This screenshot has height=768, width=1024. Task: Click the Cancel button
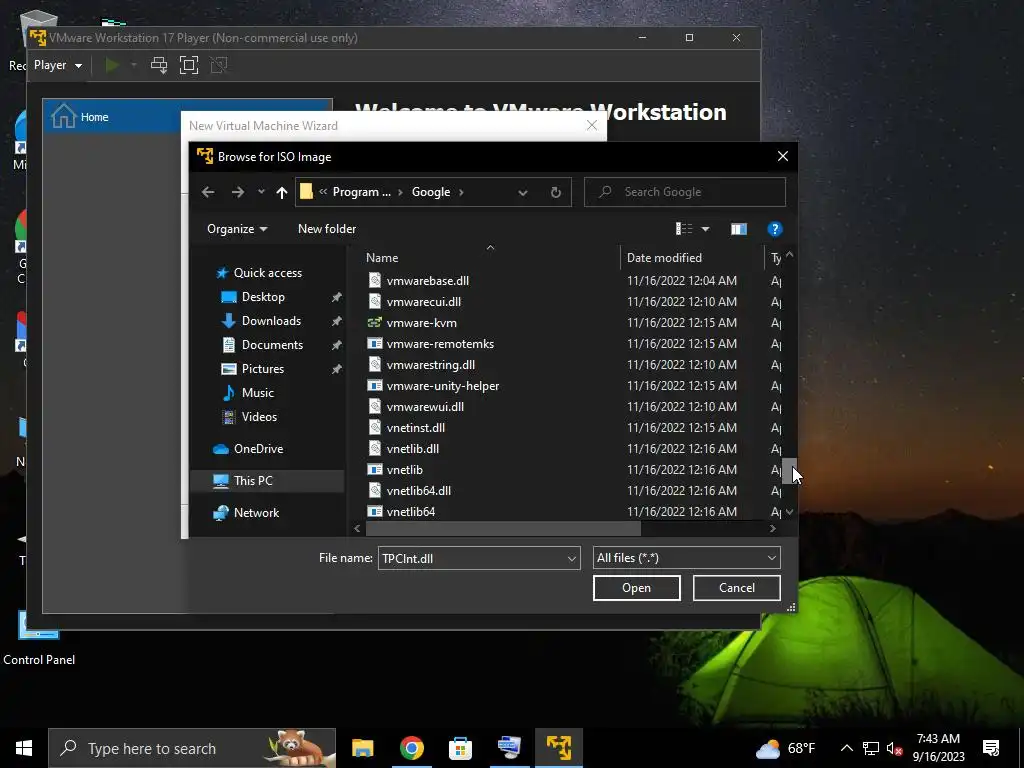coord(737,588)
